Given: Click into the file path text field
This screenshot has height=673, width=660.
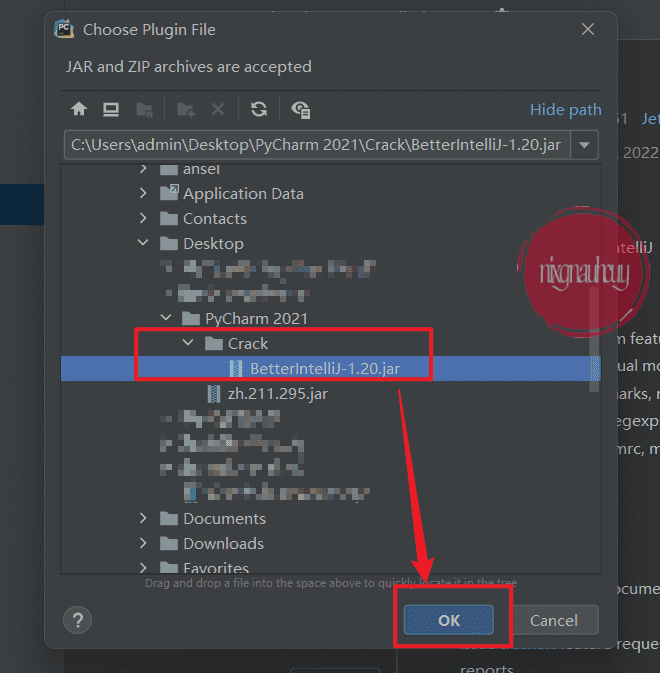Looking at the screenshot, I should point(317,145).
